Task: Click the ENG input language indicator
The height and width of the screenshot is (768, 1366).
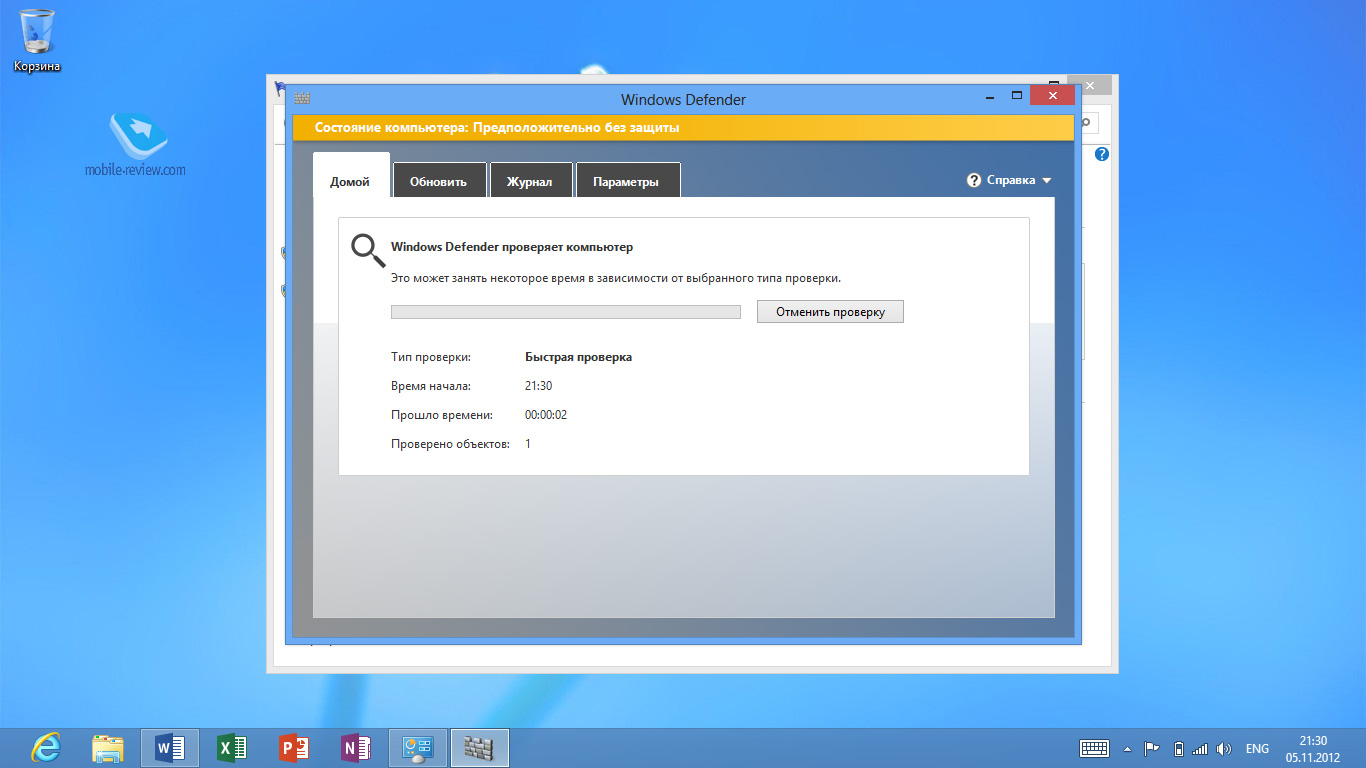Action: [x=1257, y=748]
